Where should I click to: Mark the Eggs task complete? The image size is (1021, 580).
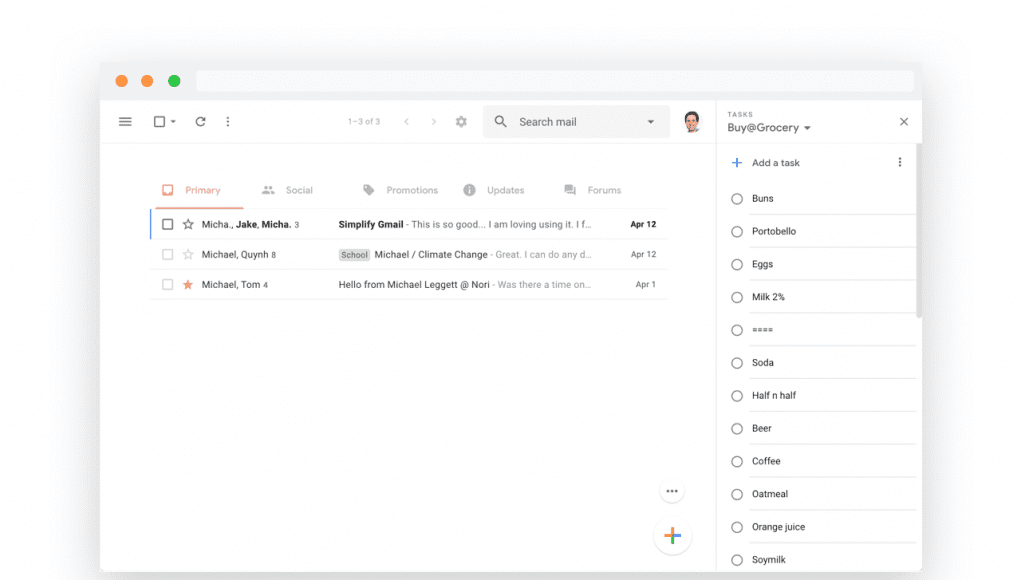pos(736,265)
